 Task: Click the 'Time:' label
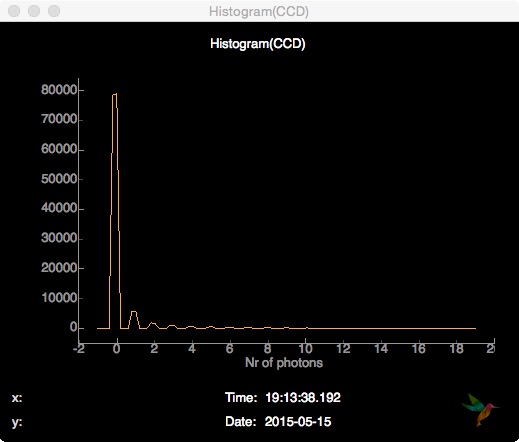(x=241, y=397)
